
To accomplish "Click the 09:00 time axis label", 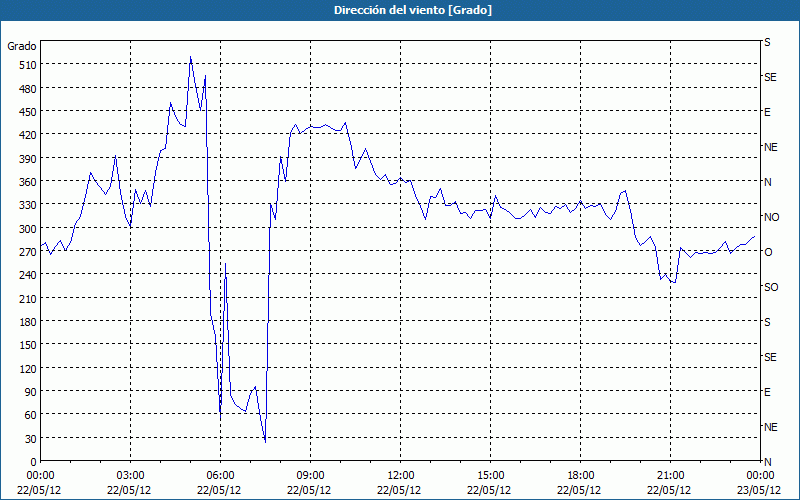I will coord(310,476).
